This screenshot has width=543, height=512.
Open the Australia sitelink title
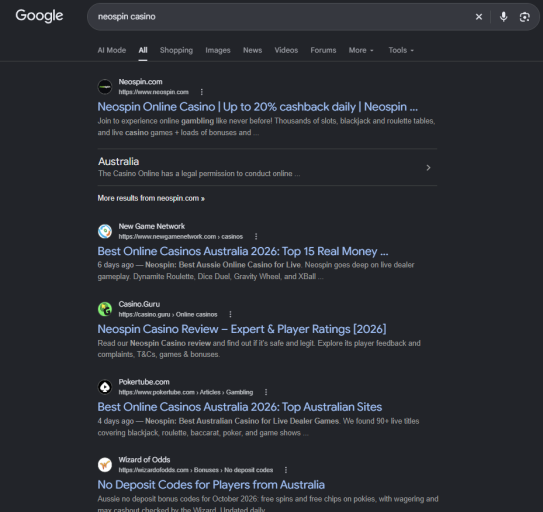coord(118,161)
